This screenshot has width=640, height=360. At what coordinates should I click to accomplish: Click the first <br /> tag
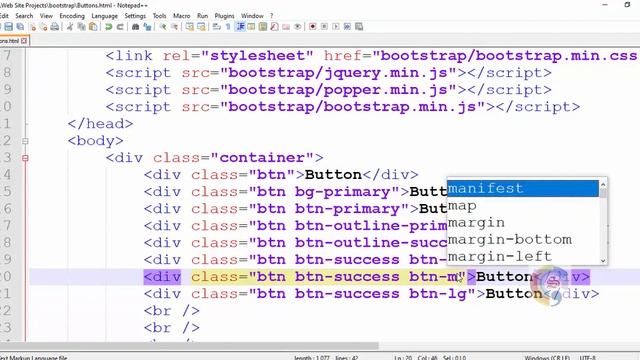click(171, 311)
